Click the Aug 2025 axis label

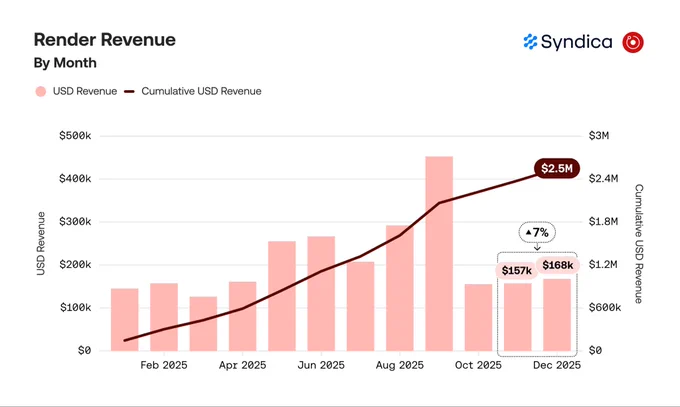tap(399, 365)
